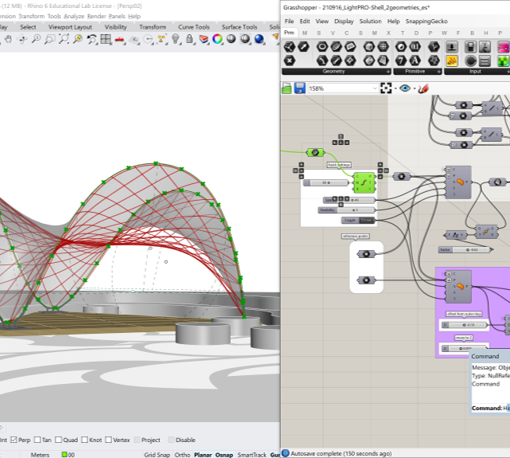
Task: Click the green curve parameter node on canvas
Action: 315,152
